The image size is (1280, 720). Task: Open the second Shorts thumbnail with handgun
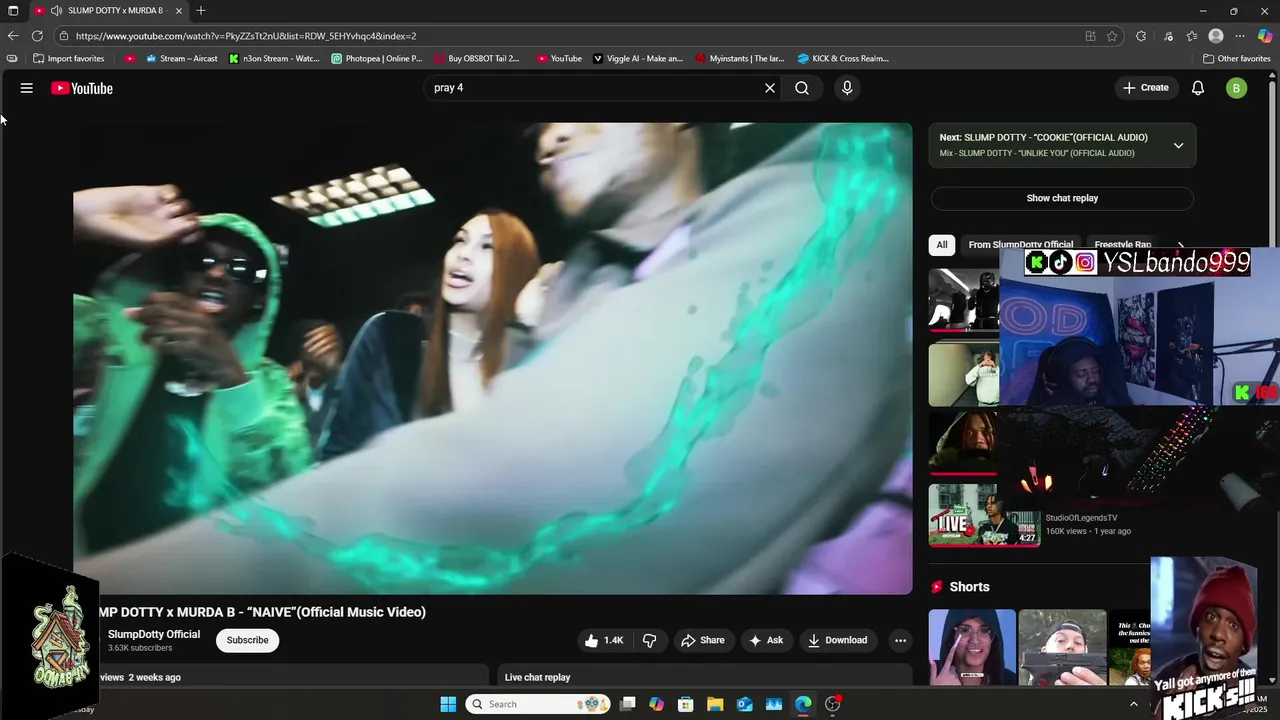click(1062, 647)
